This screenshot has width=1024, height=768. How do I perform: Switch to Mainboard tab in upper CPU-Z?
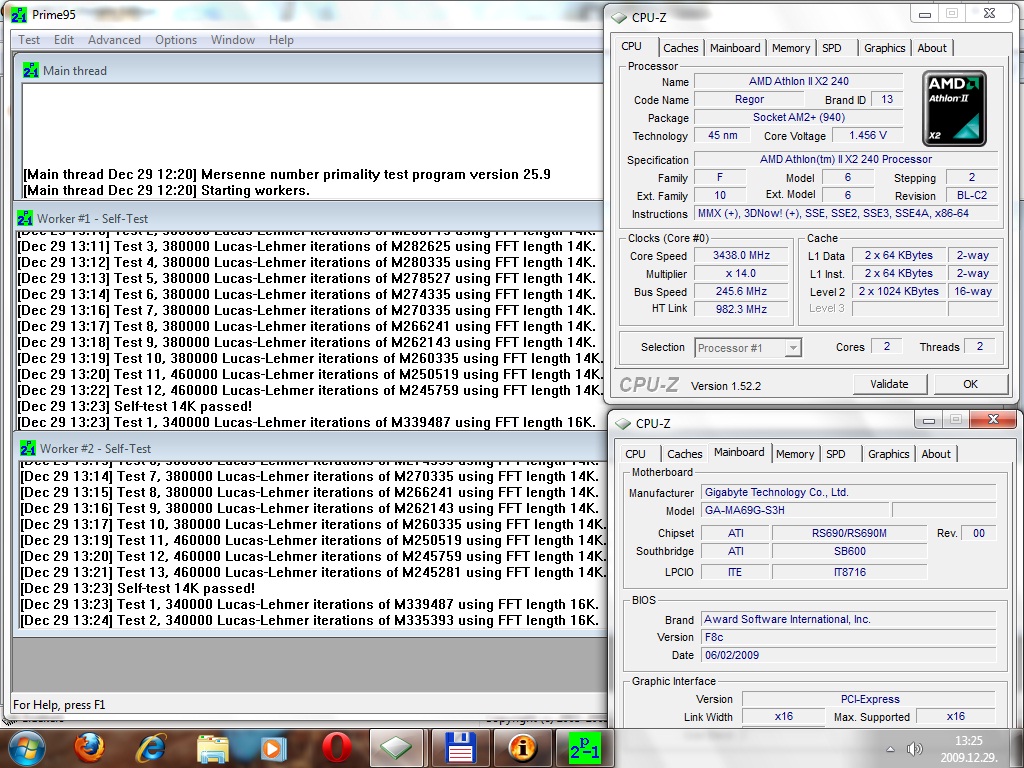click(x=735, y=48)
